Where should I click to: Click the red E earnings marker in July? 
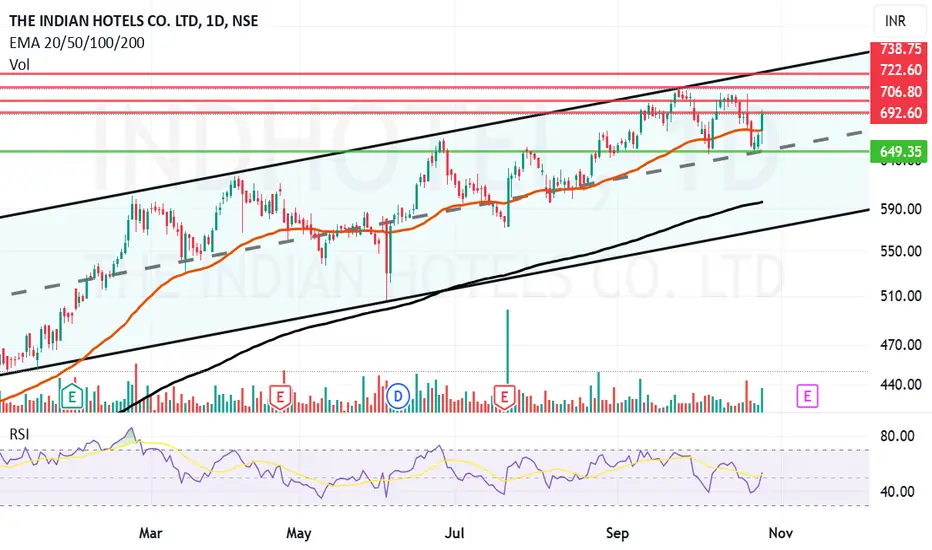tap(504, 397)
